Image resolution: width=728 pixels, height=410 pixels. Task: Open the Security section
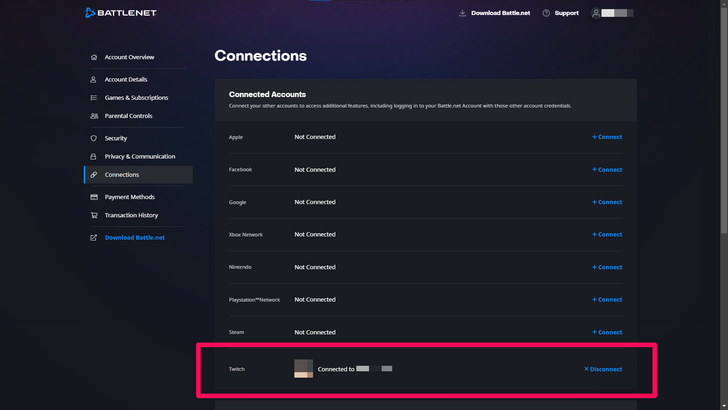point(116,138)
